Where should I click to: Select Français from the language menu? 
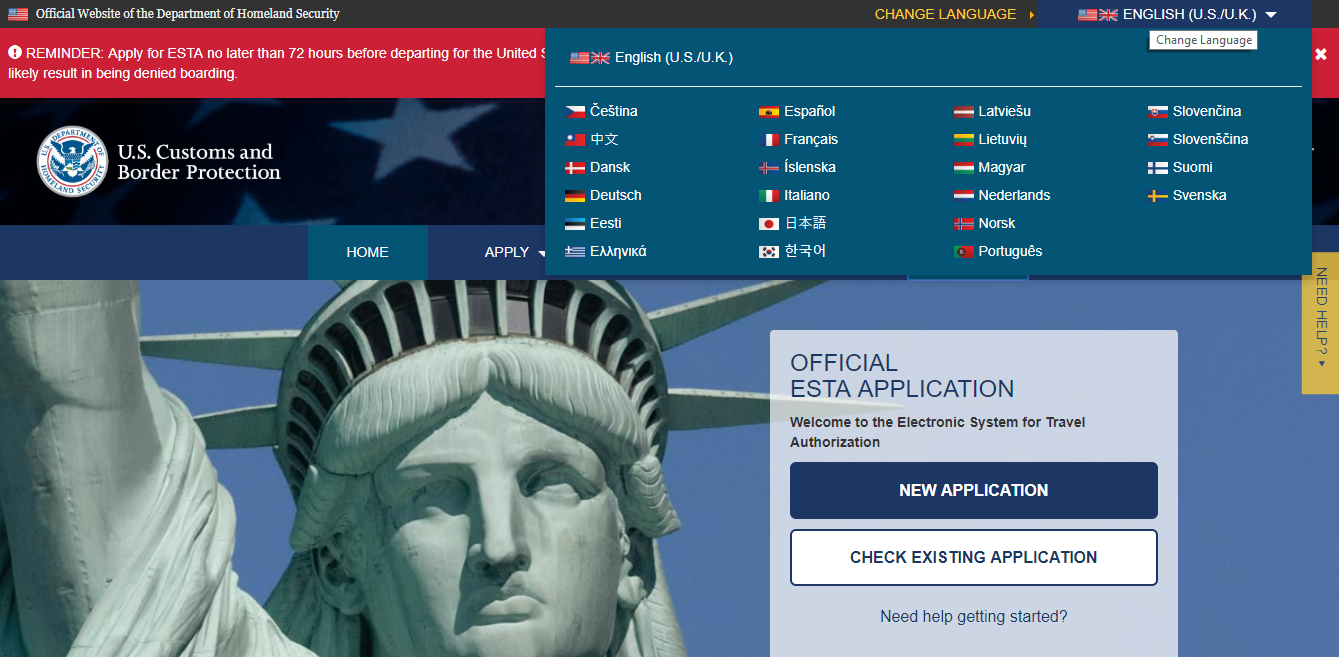pyautogui.click(x=811, y=140)
